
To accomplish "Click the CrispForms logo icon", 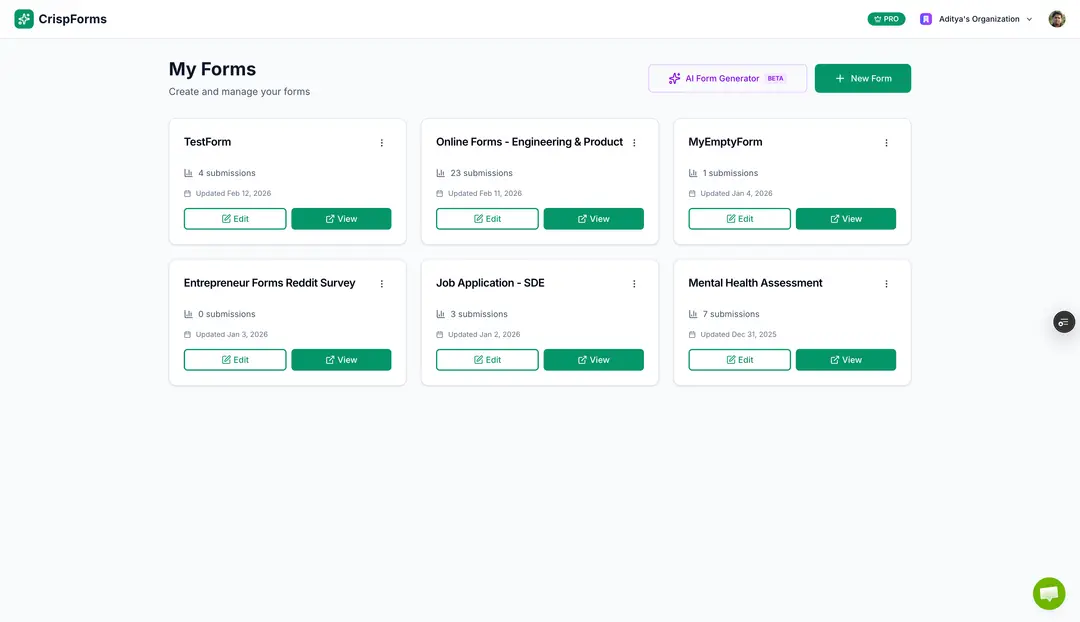I will [24, 19].
